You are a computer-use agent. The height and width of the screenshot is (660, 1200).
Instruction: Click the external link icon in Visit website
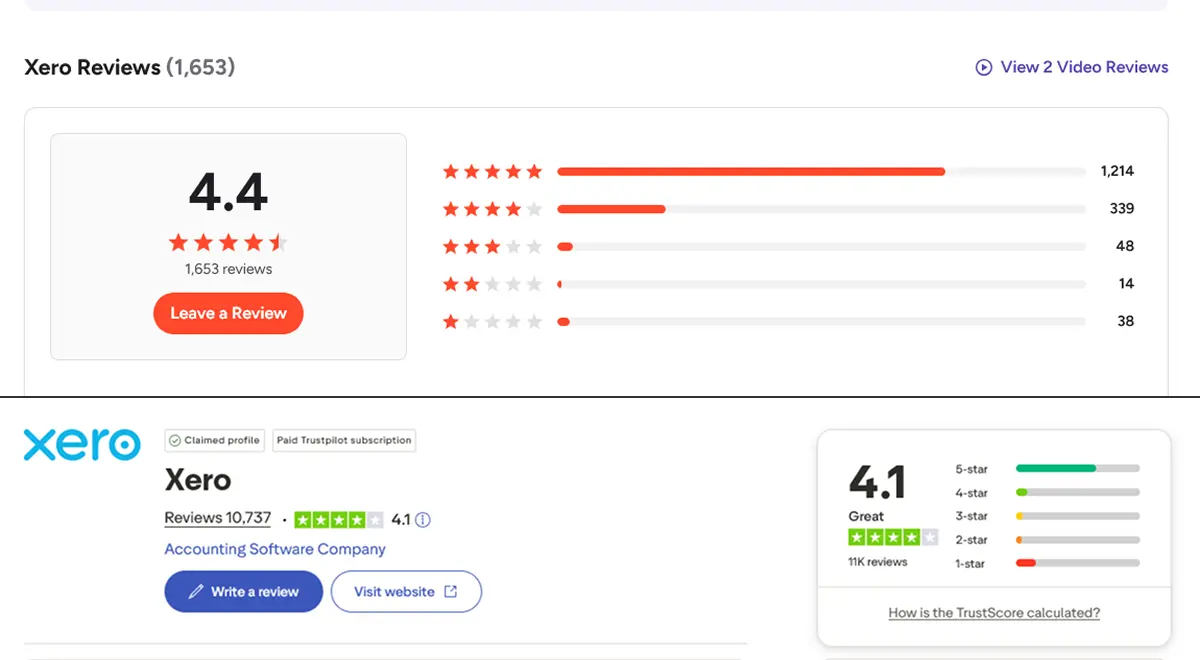tap(453, 591)
